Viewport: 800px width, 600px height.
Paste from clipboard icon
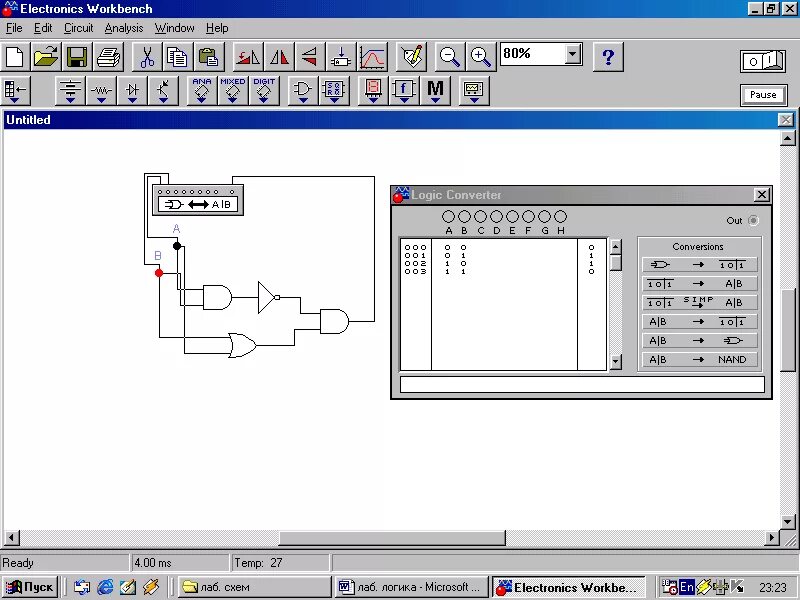click(x=209, y=56)
